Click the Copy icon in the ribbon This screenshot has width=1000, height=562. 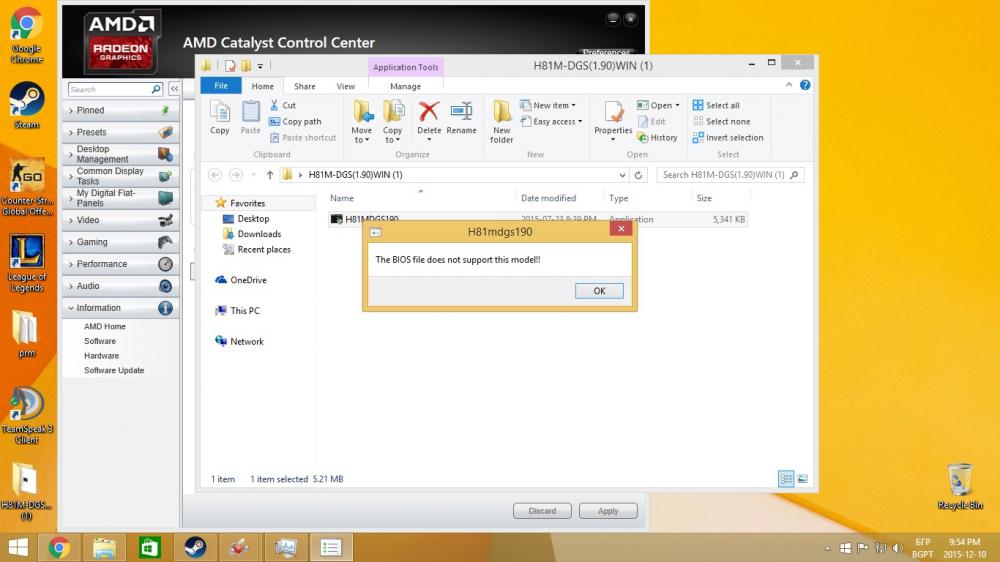coord(220,117)
